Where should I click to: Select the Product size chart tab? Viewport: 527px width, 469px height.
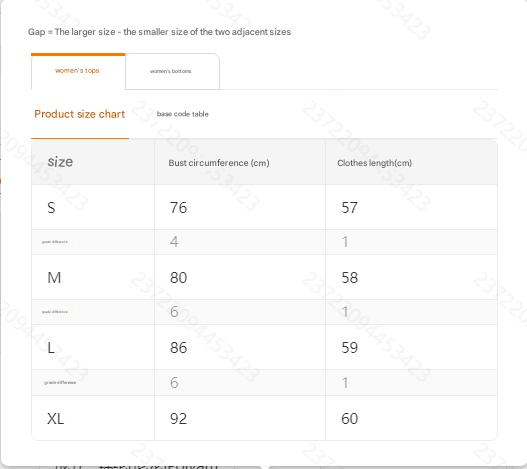80,114
